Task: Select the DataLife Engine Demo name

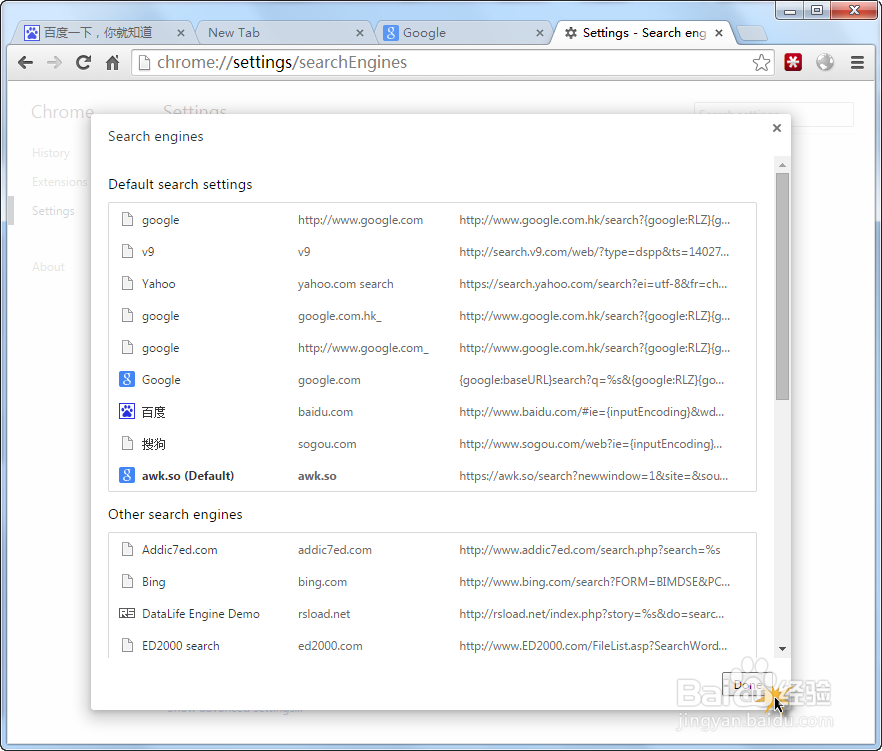Action: click(x=201, y=614)
